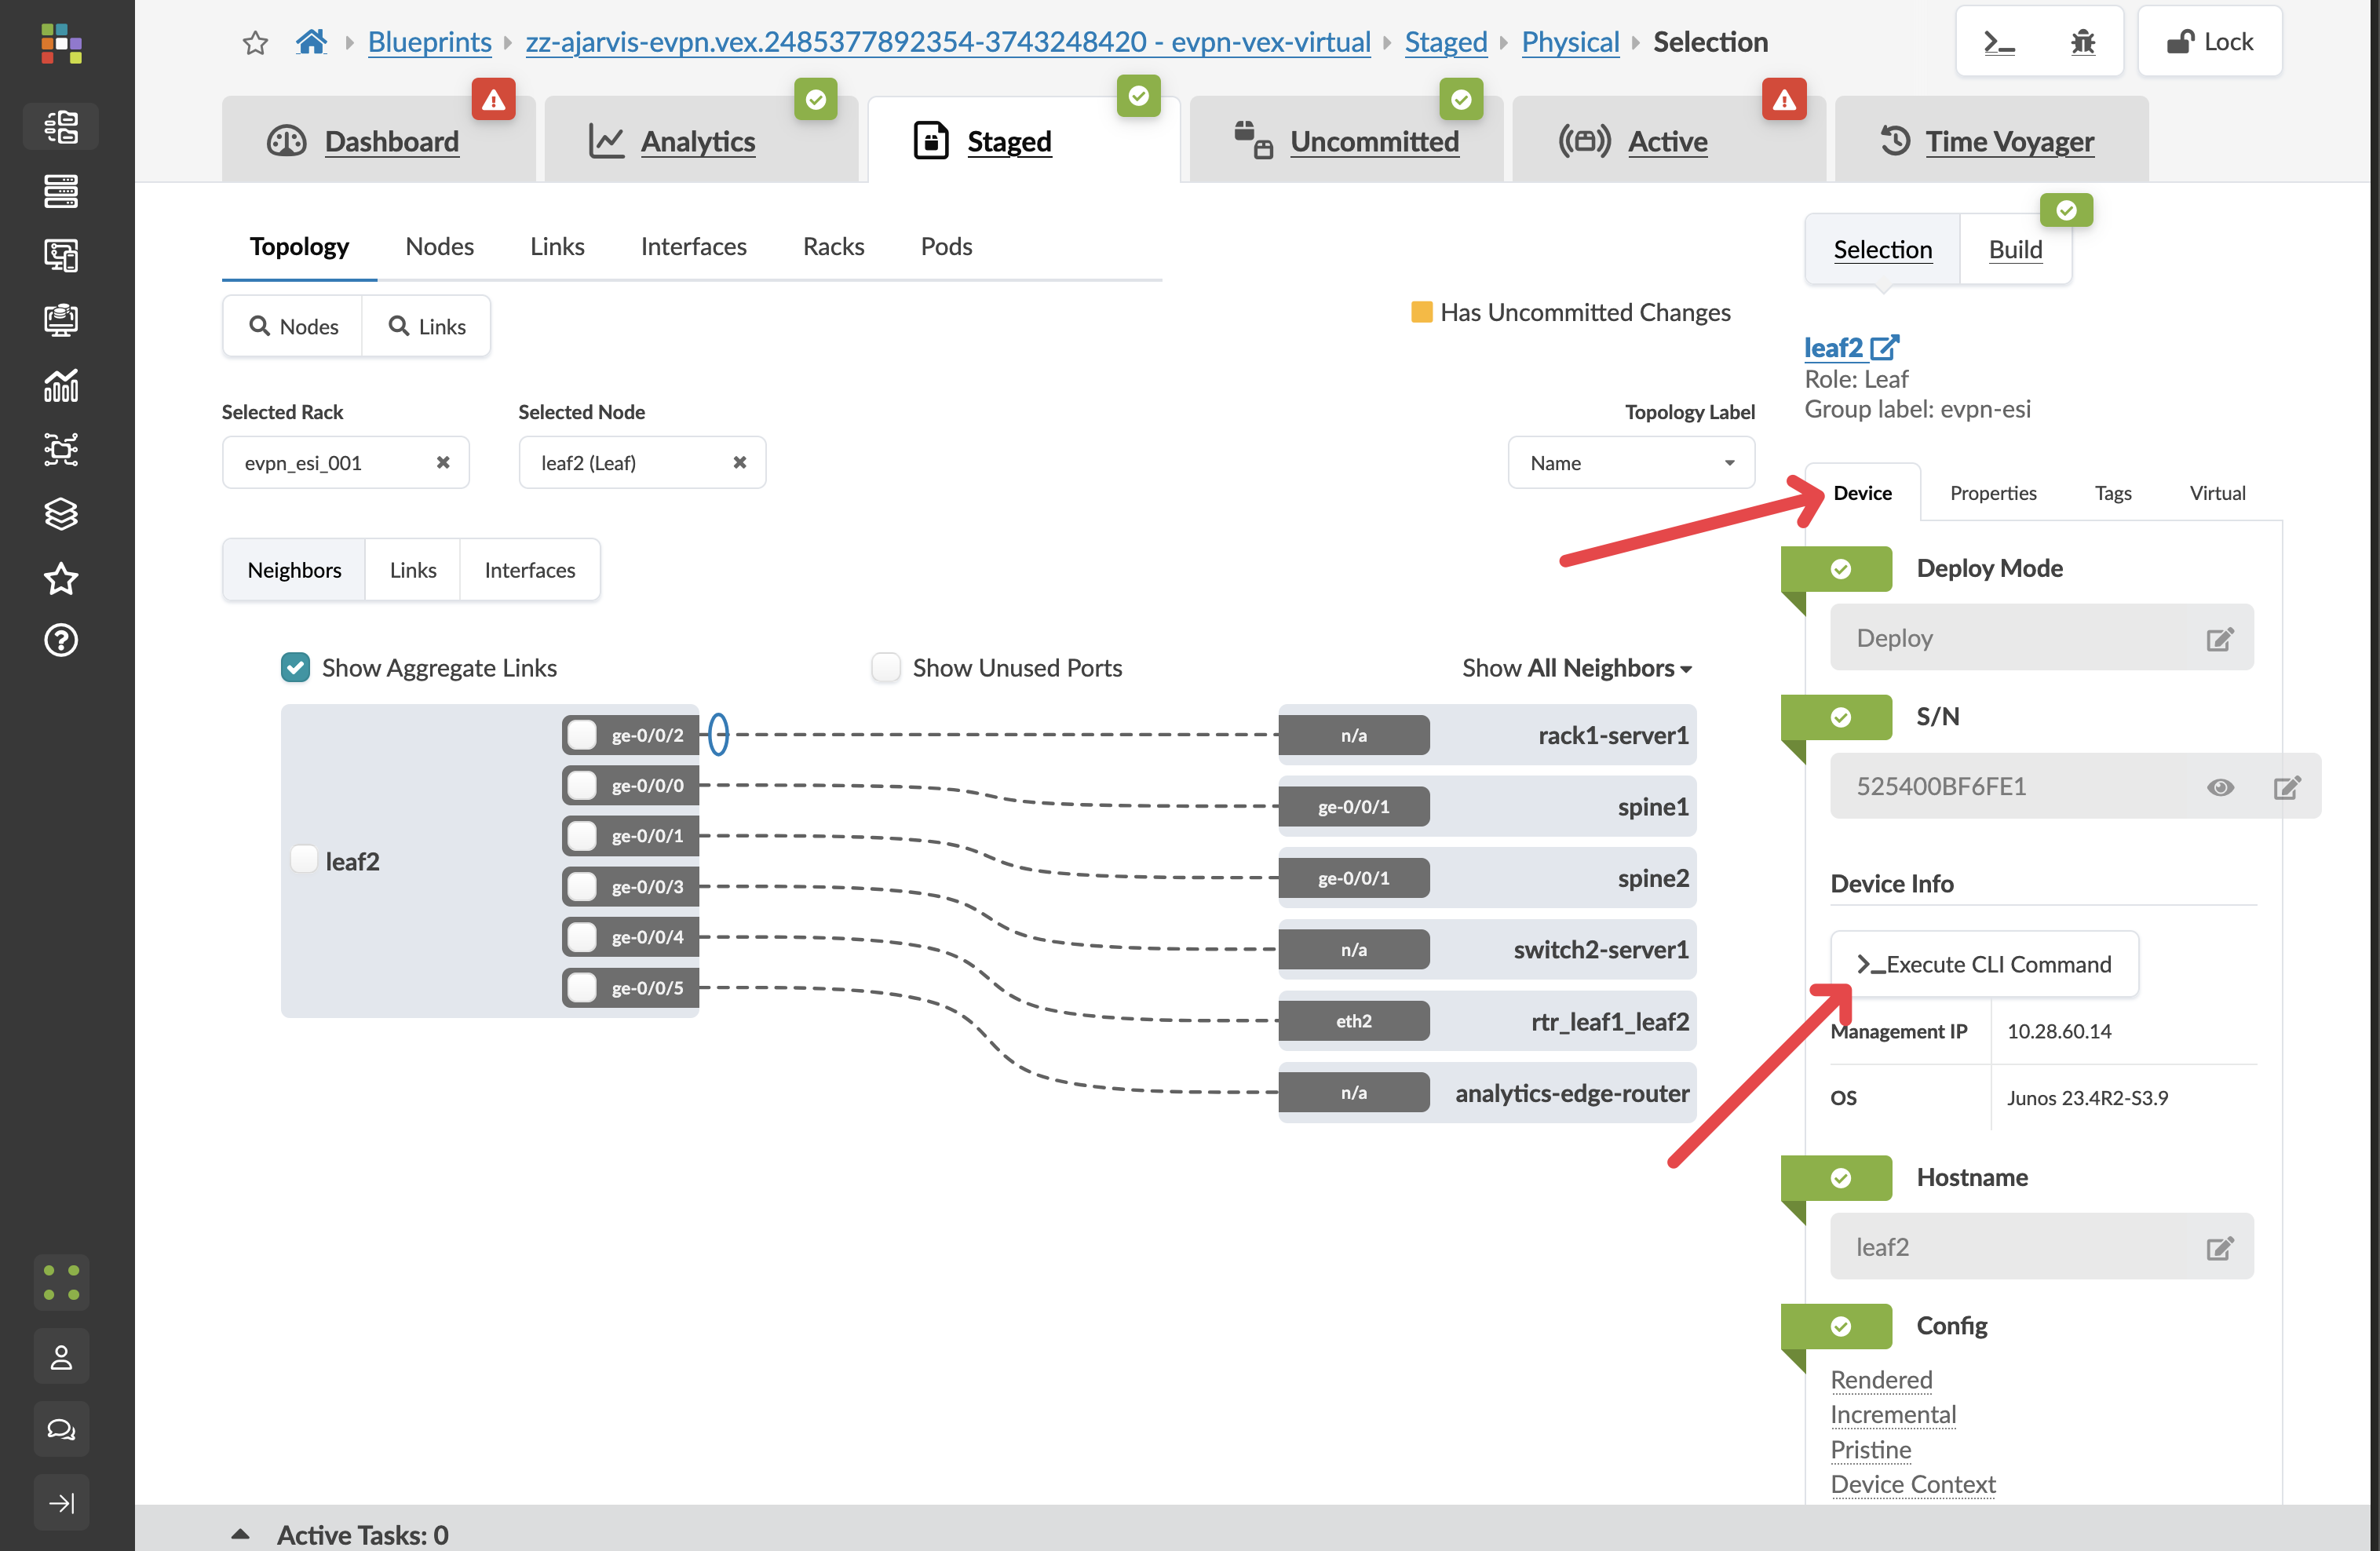Expand the Active Tasks panel

point(240,1533)
